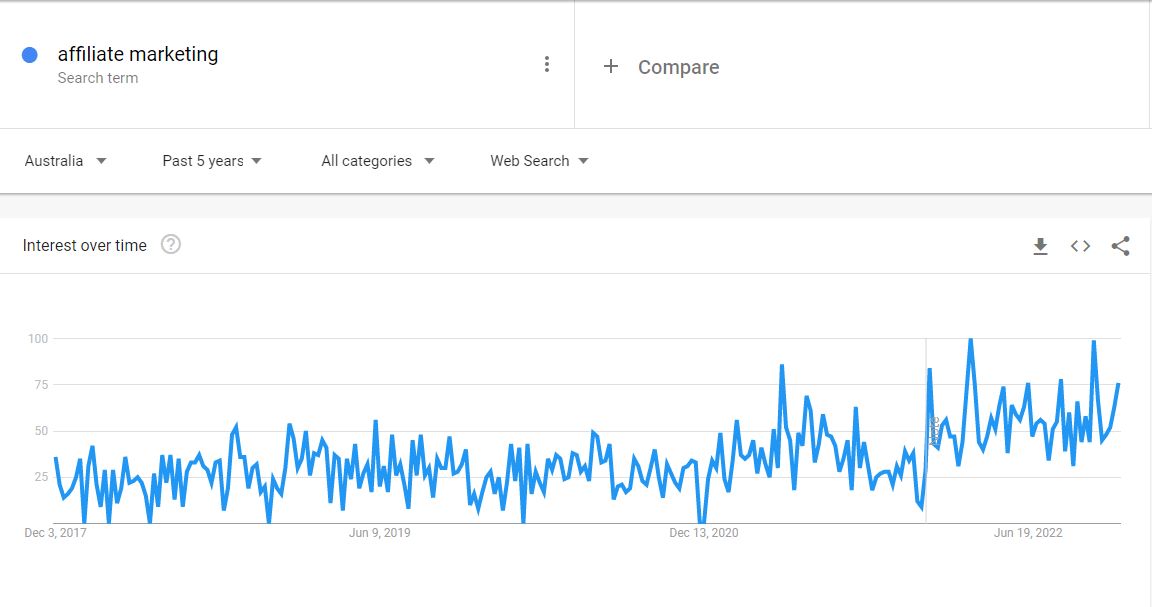Screen dimensions: 1152x607
Task: Open the help icon beside Interest over time
Action: point(170,244)
